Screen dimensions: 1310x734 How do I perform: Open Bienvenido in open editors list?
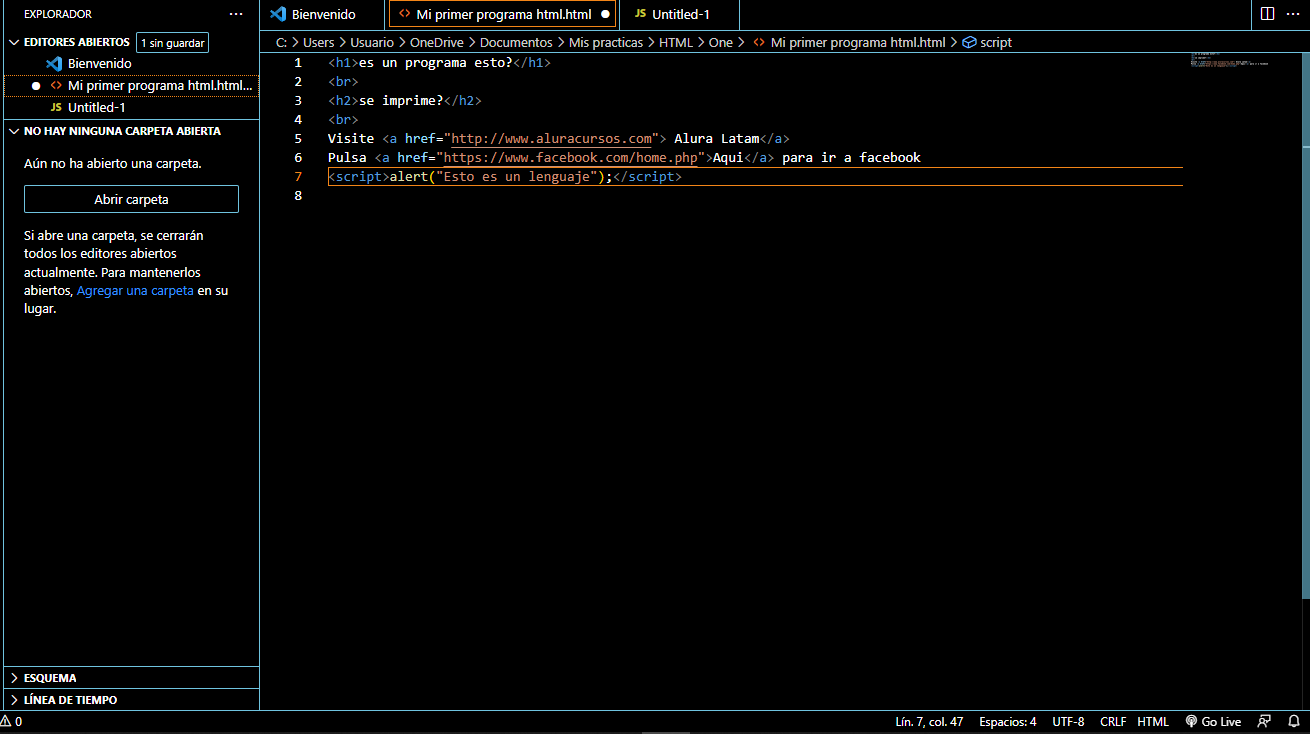coord(131,64)
